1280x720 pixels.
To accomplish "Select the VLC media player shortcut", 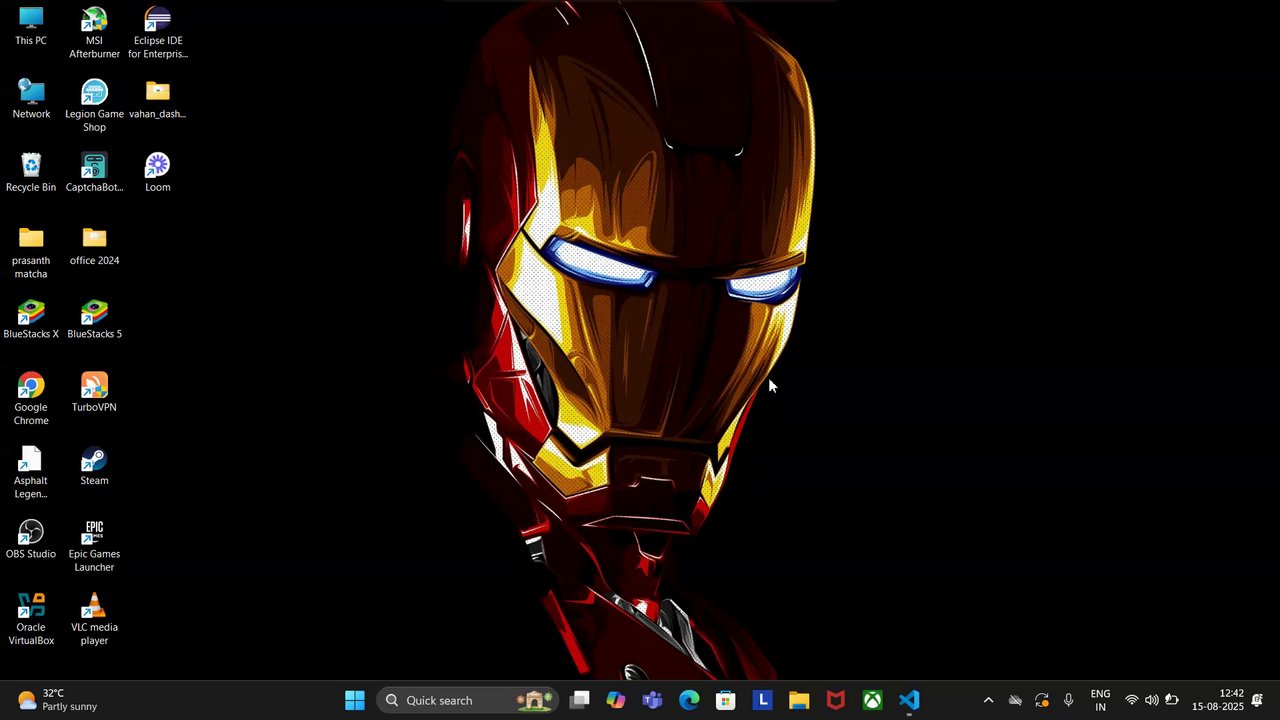I will click(94, 619).
